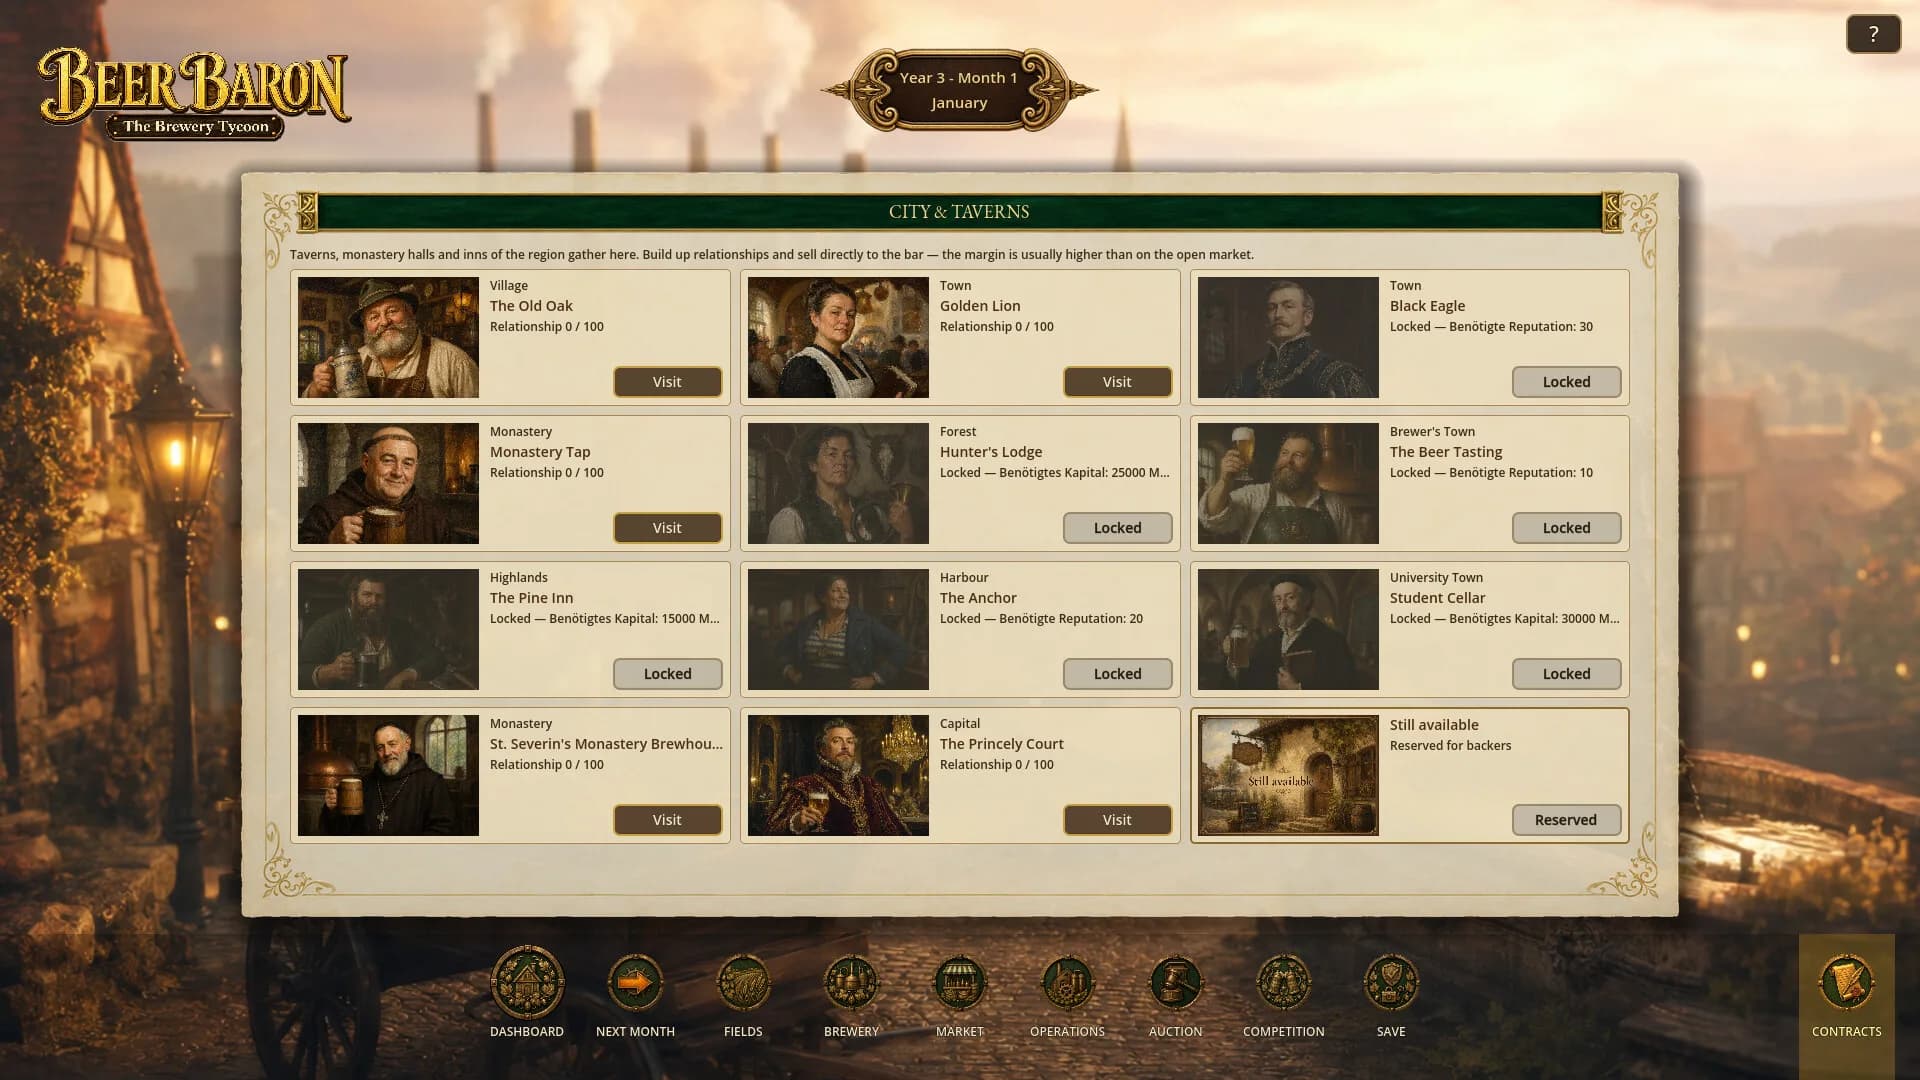Click the "Golden Lion" tavern name
Screen dimensions: 1920x1080
click(980, 306)
